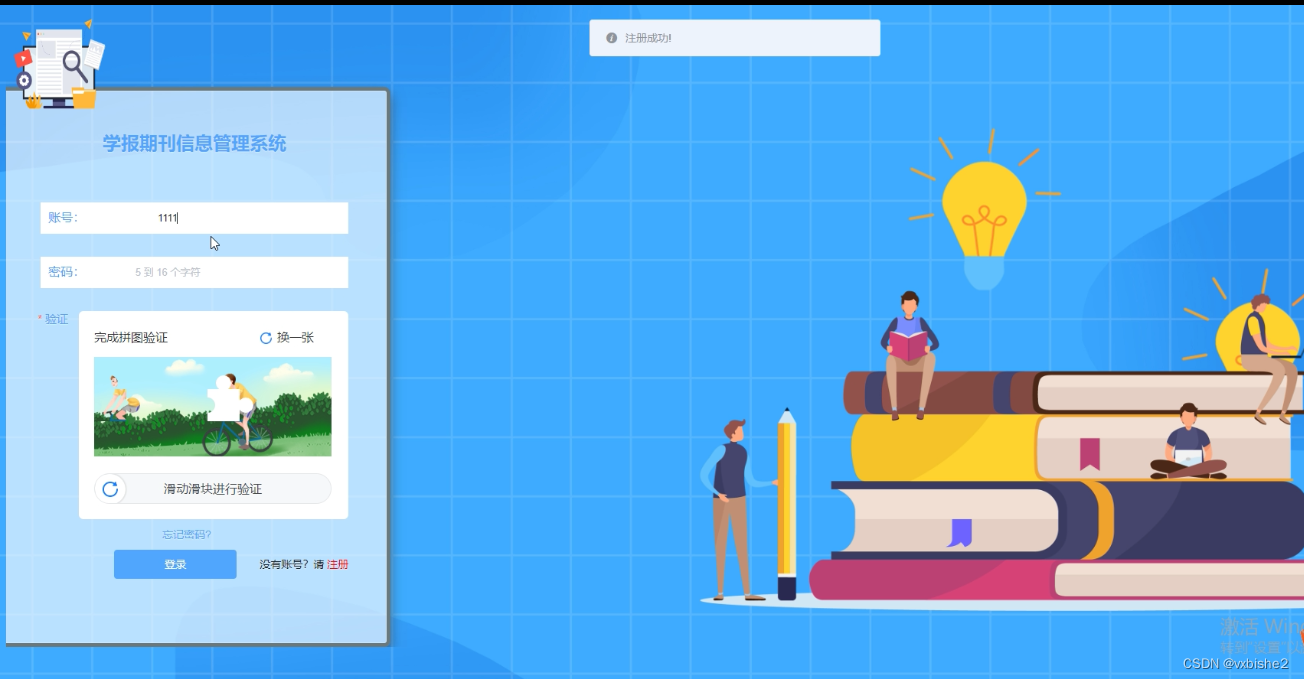Click the 滑动滑块进行验证 slider track
1304x679 pixels.
(213, 489)
